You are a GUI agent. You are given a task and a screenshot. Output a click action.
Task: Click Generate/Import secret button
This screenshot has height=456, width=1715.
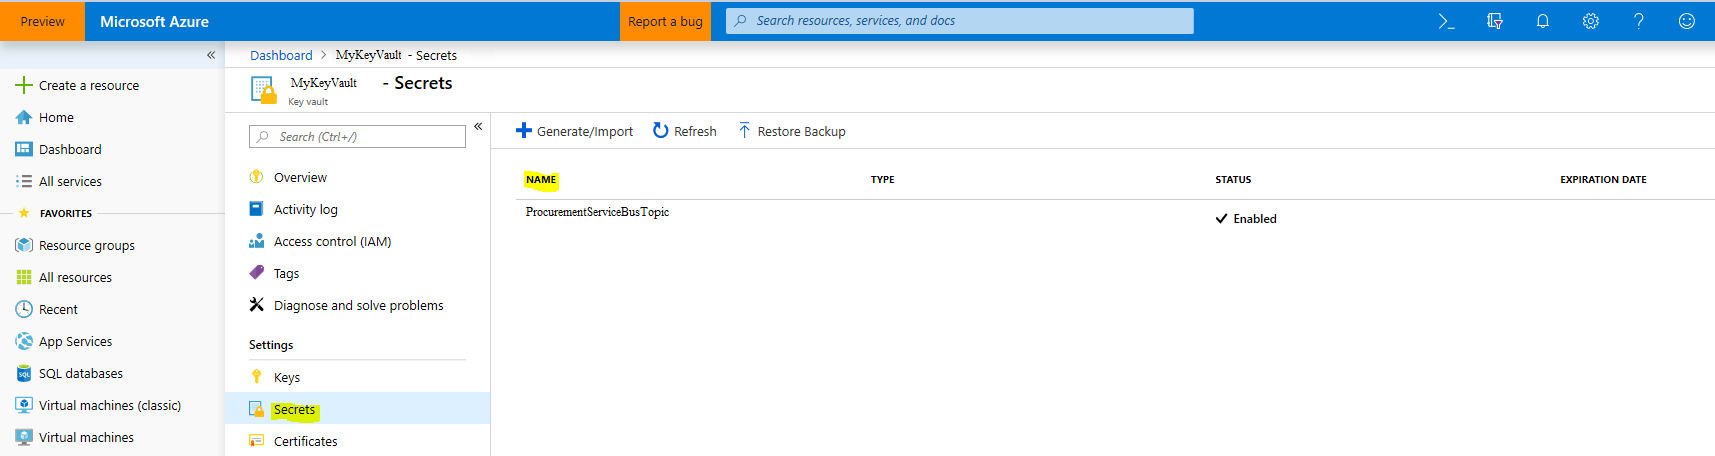tap(574, 131)
